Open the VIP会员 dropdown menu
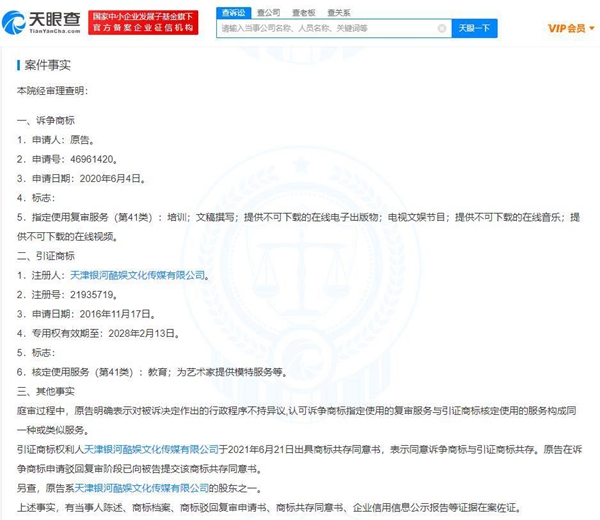600x520 pixels. [566, 28]
